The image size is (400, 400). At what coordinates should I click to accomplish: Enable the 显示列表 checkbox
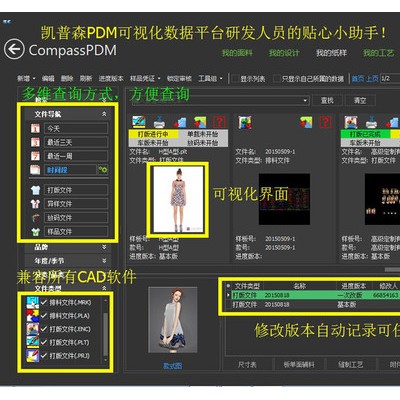coord(235,79)
